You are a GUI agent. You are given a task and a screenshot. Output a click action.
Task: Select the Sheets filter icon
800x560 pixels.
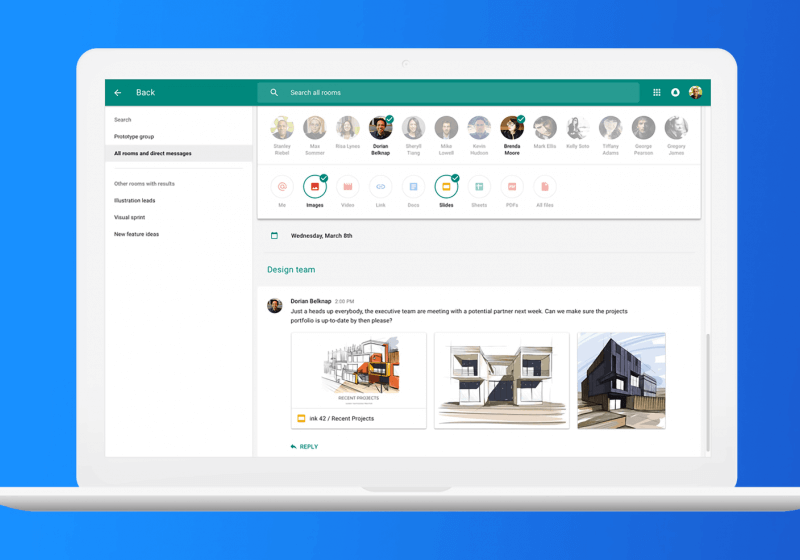point(479,187)
